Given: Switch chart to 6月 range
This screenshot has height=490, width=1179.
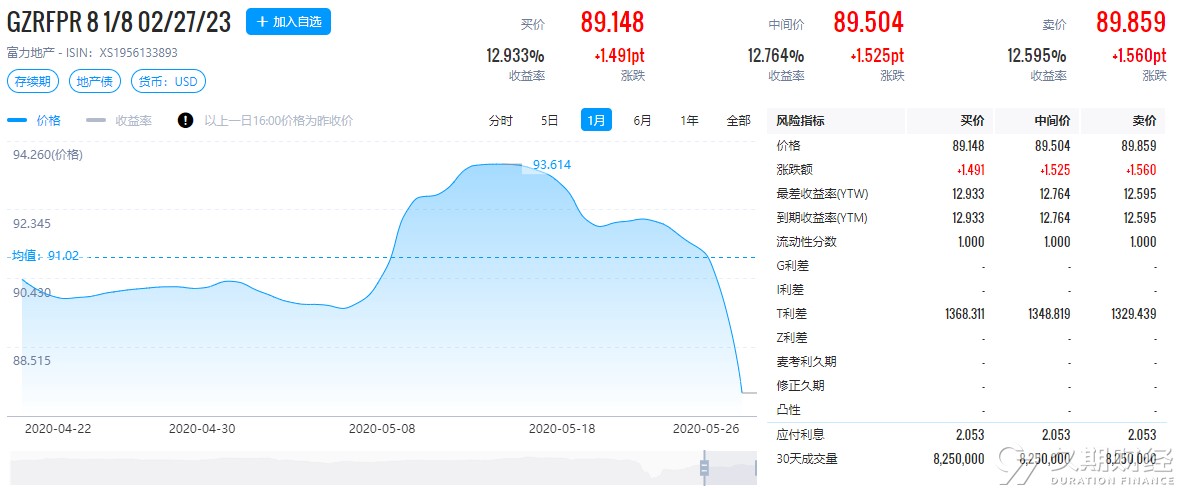Looking at the screenshot, I should (643, 120).
